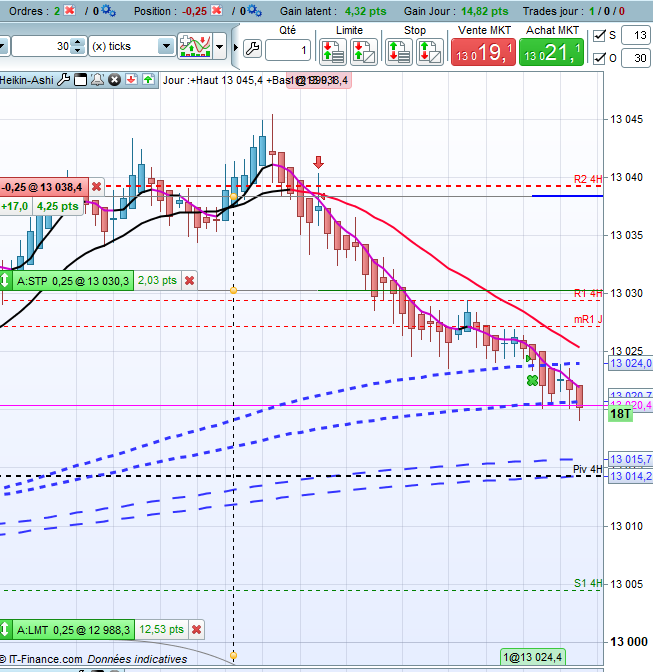Click the 13 015,7 price axis label
Viewport: 653px width, 672px height.
coord(630,459)
